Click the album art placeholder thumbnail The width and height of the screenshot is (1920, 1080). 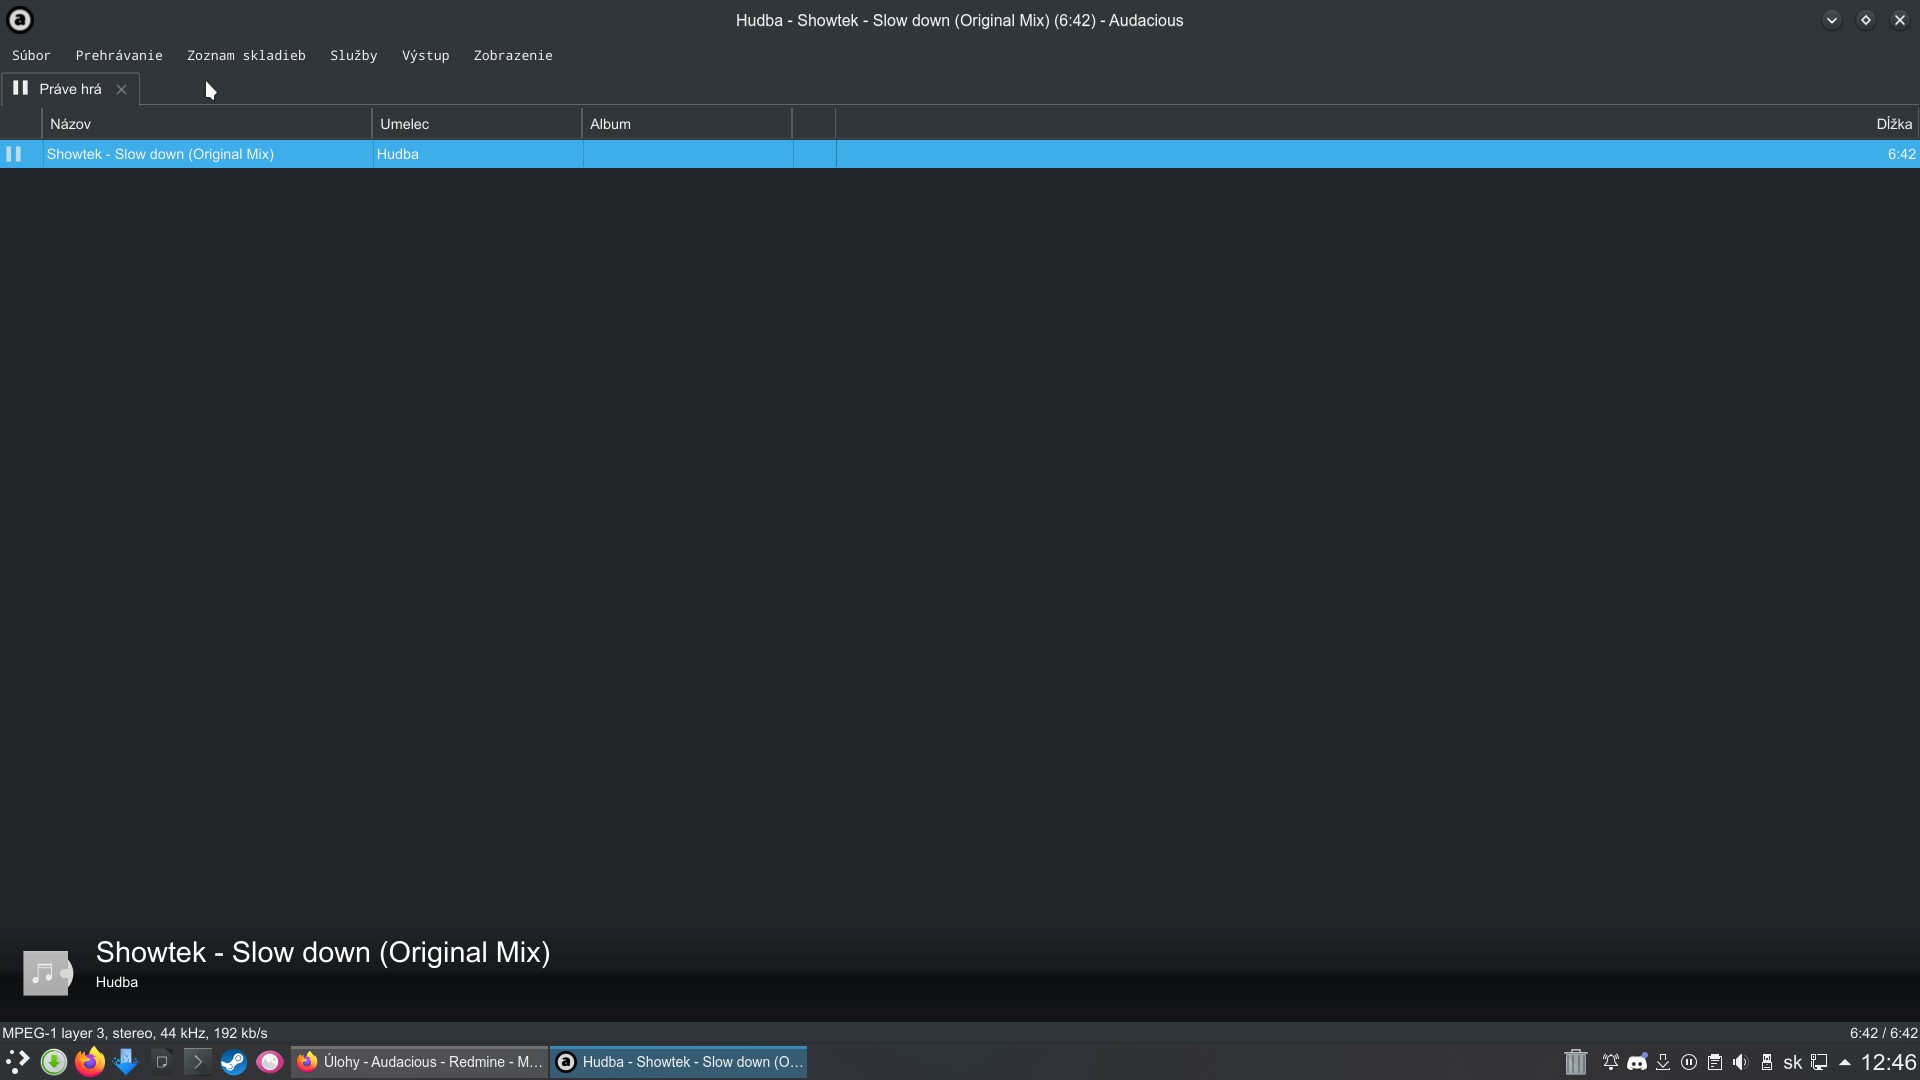point(47,973)
